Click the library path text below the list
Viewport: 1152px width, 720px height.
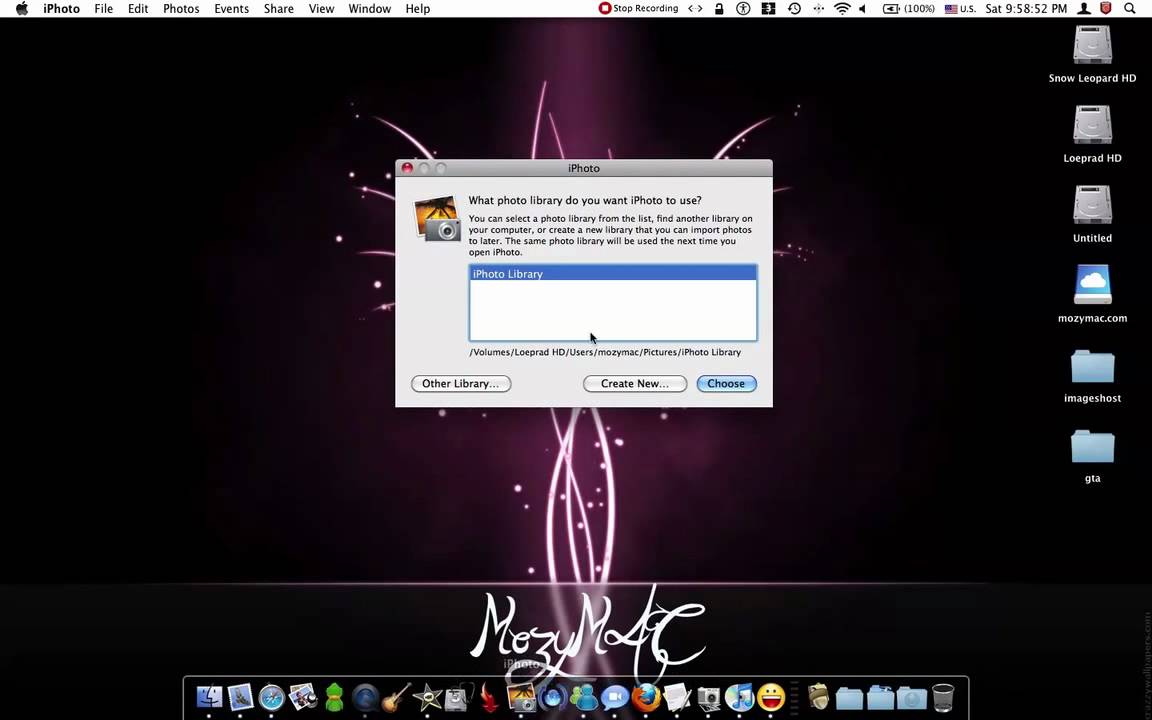click(x=605, y=352)
